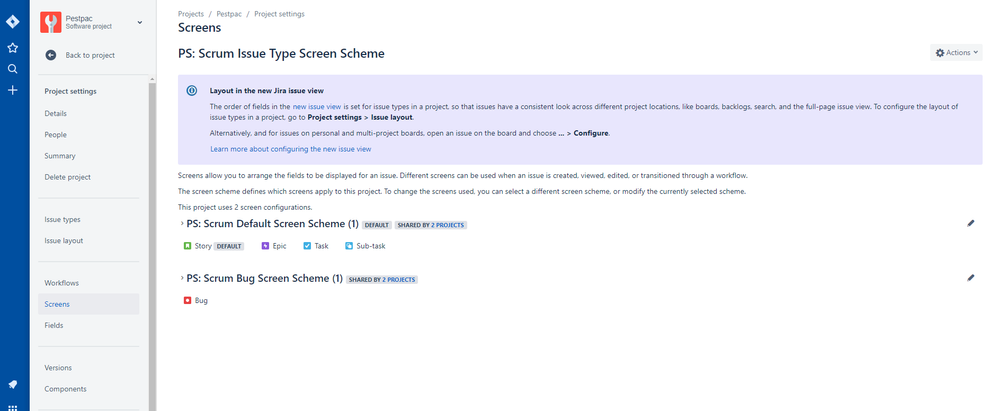Click 2 PROJECTS link on Default Screen Scheme
Image resolution: width=998 pixels, height=411 pixels.
(x=449, y=225)
